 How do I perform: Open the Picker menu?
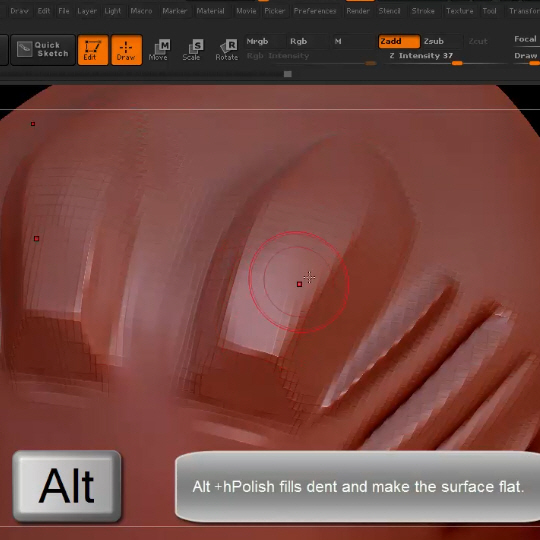[x=274, y=11]
